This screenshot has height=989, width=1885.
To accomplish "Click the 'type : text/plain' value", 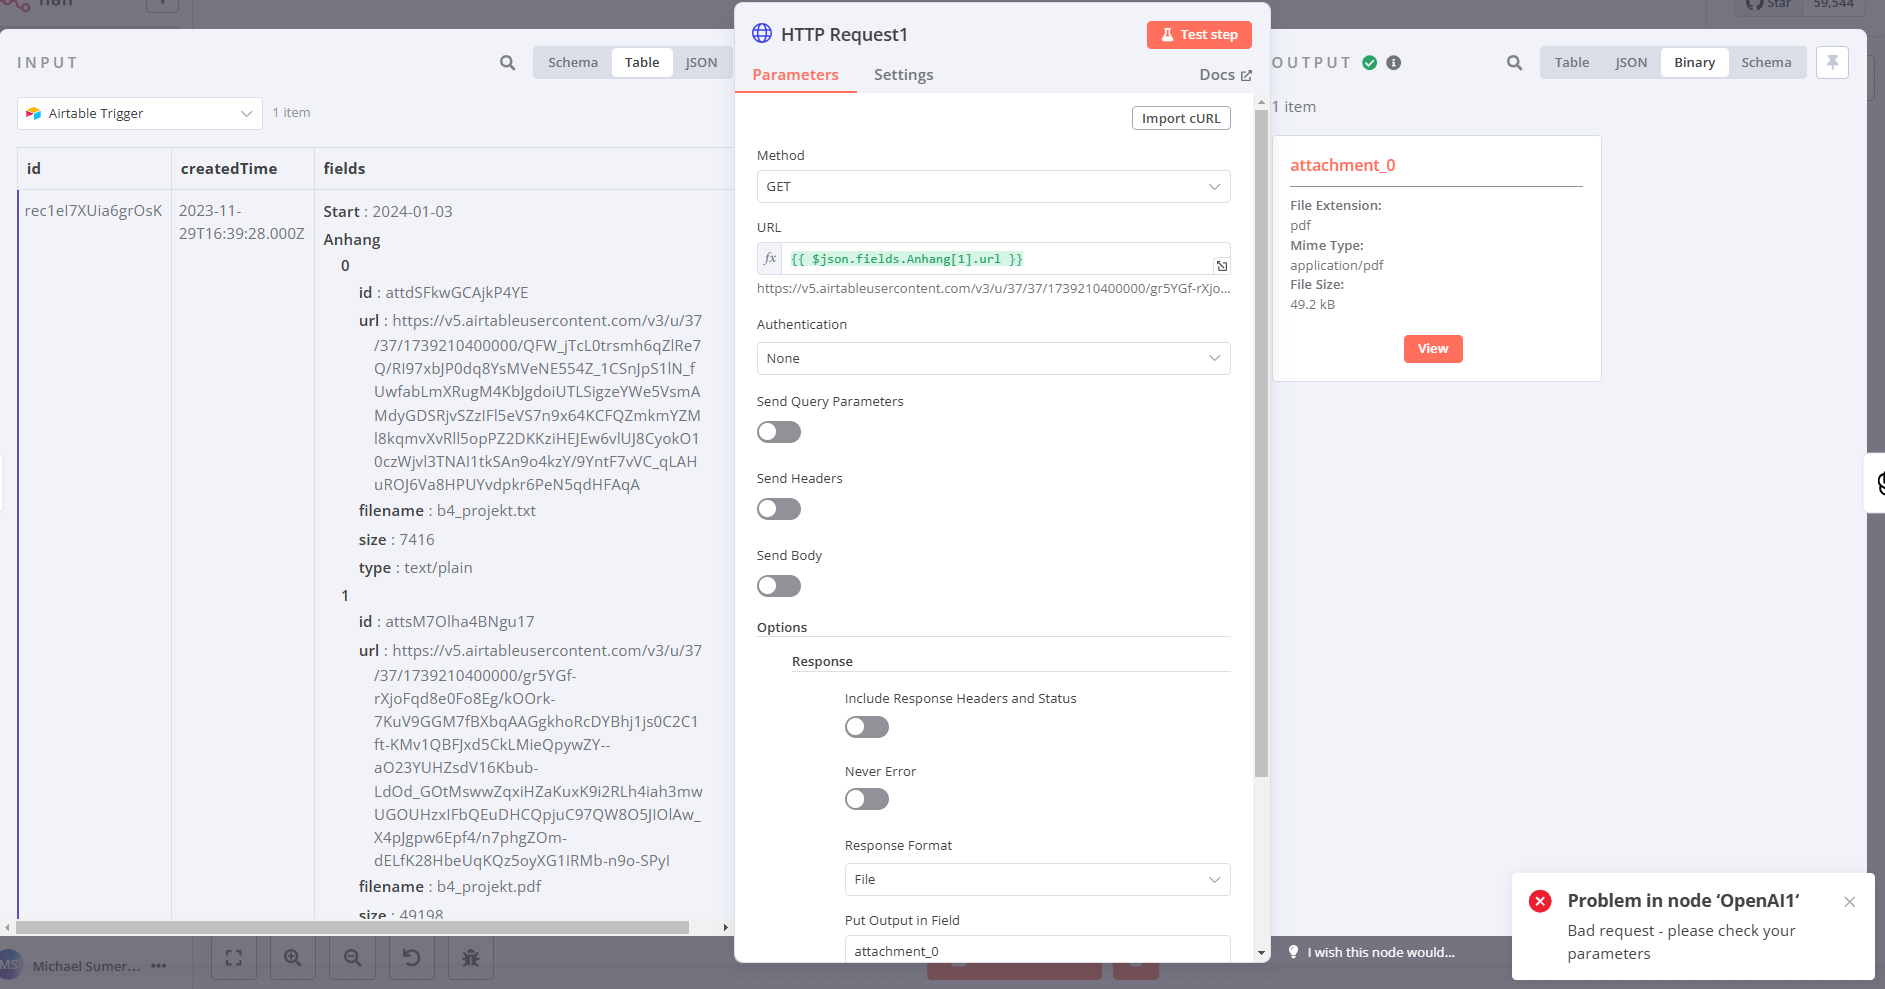I will click(x=416, y=568).
